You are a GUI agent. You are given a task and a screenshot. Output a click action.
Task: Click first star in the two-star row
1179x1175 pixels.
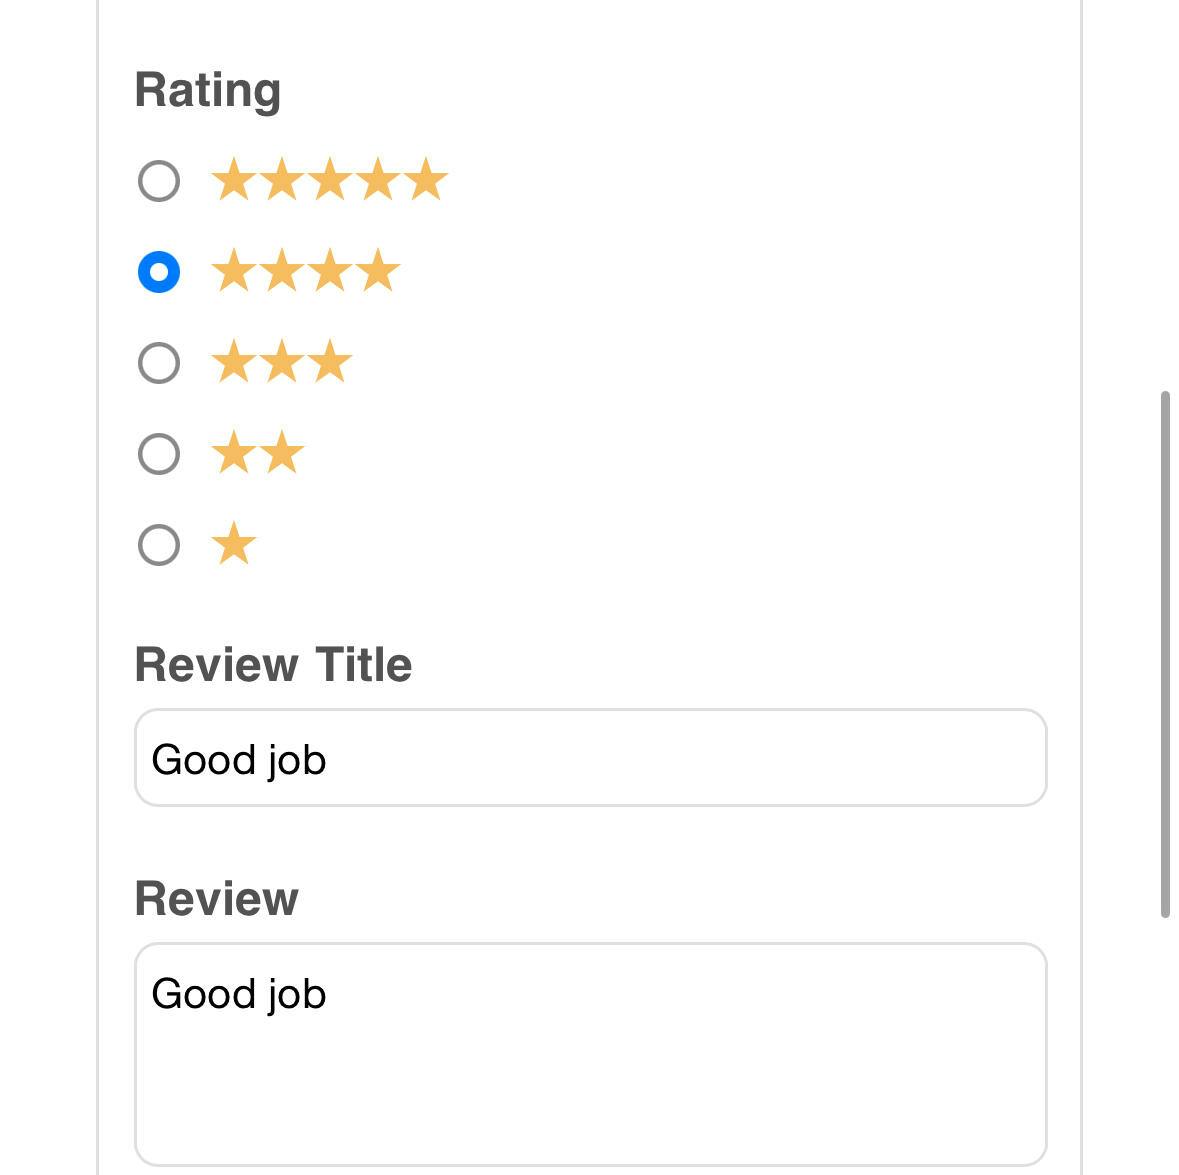pyautogui.click(x=234, y=454)
